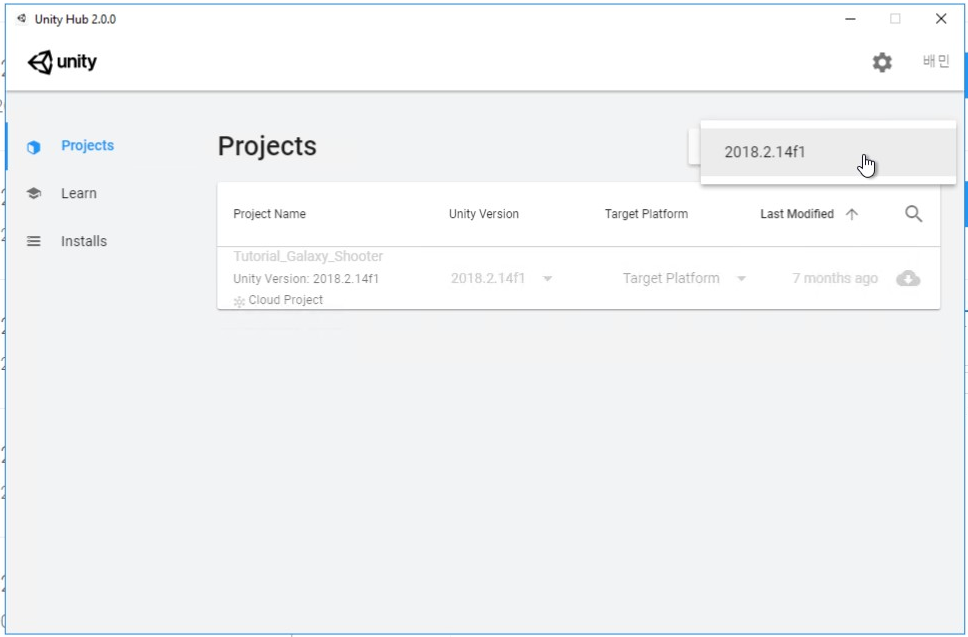Open the Projects tab
This screenshot has width=968, height=637.
[87, 145]
